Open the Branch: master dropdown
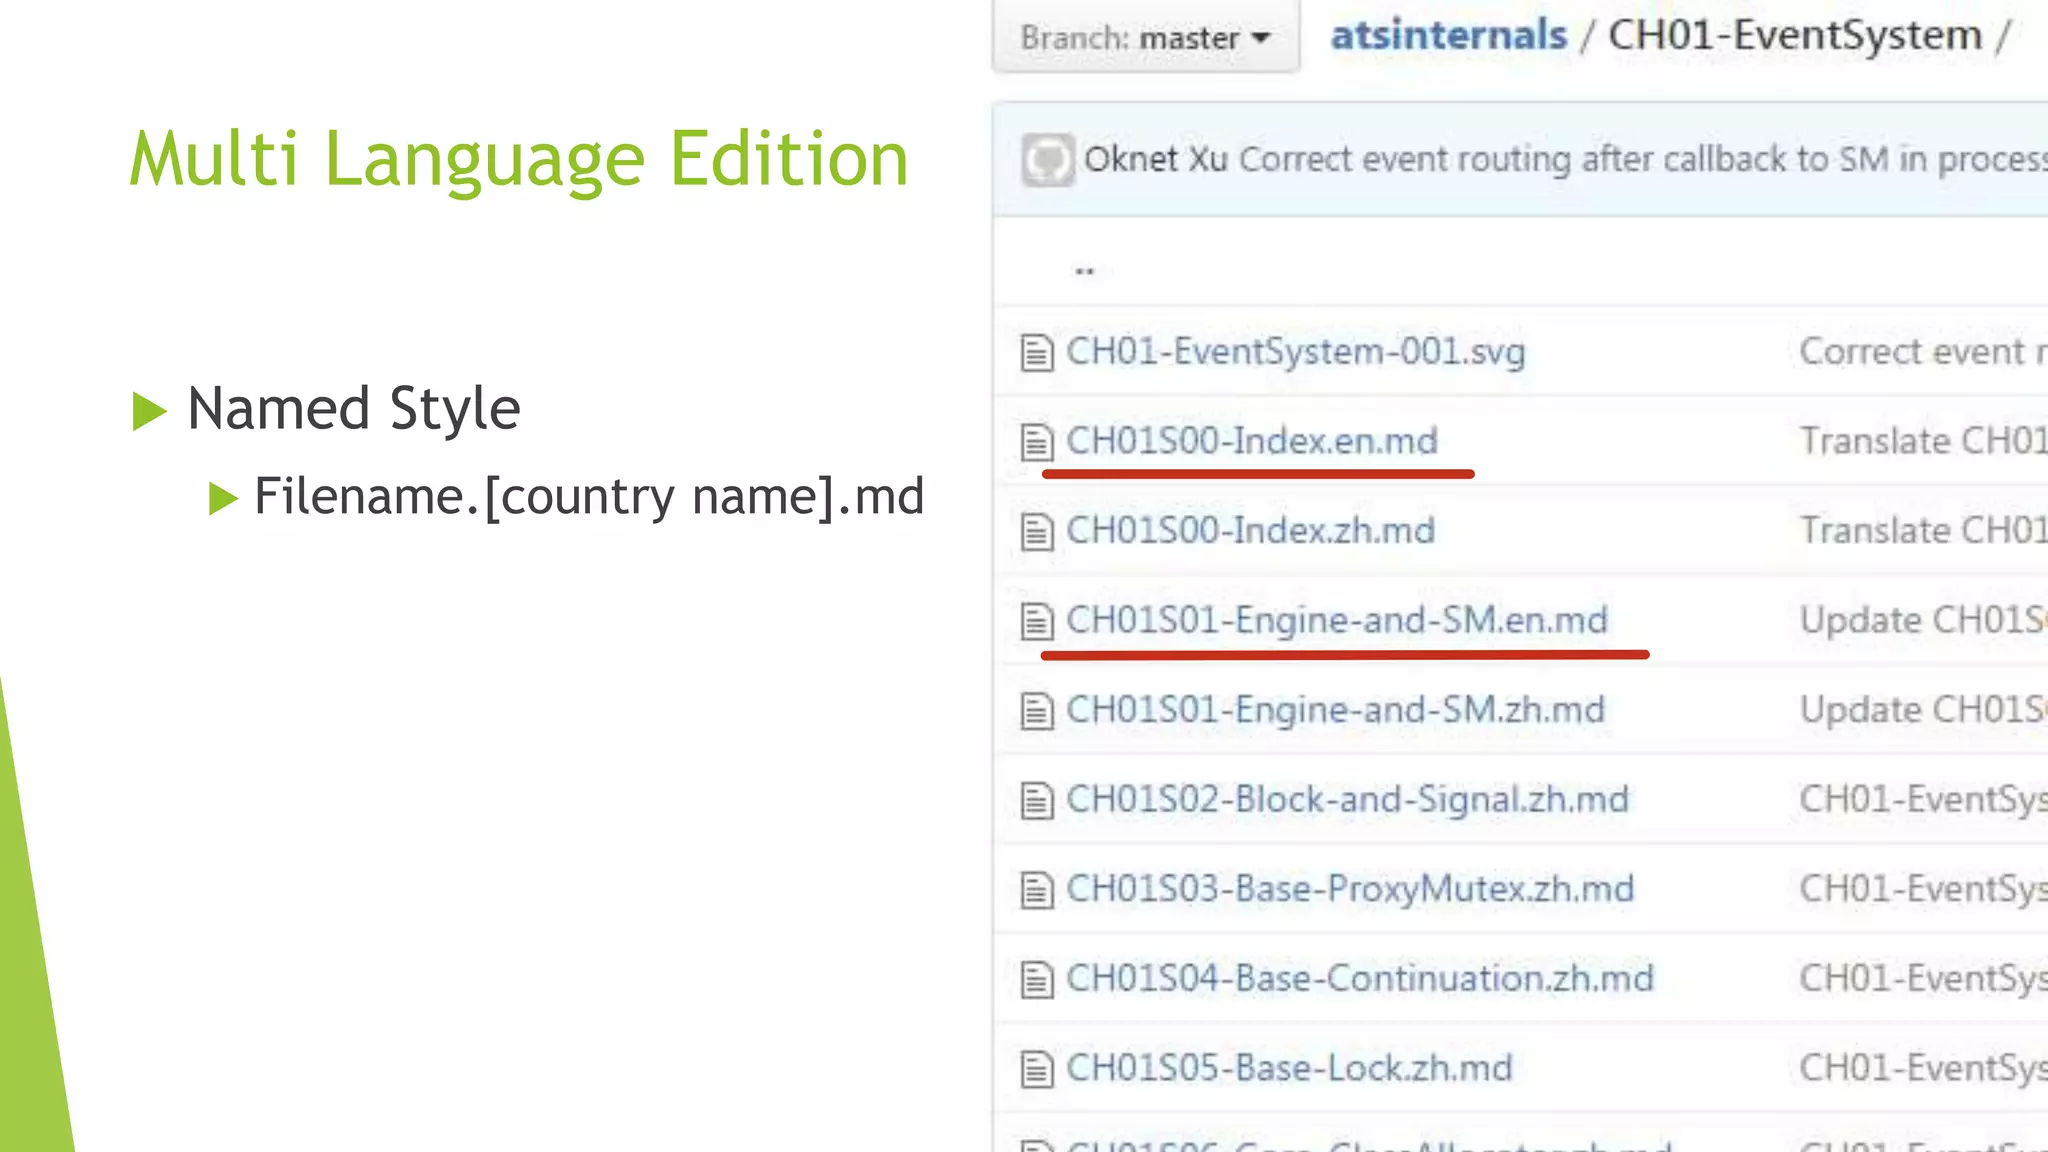 (1145, 38)
